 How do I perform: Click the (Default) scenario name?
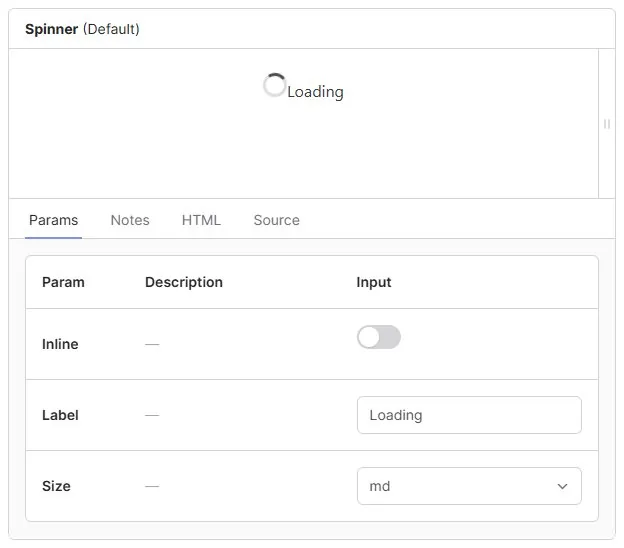coord(111,29)
